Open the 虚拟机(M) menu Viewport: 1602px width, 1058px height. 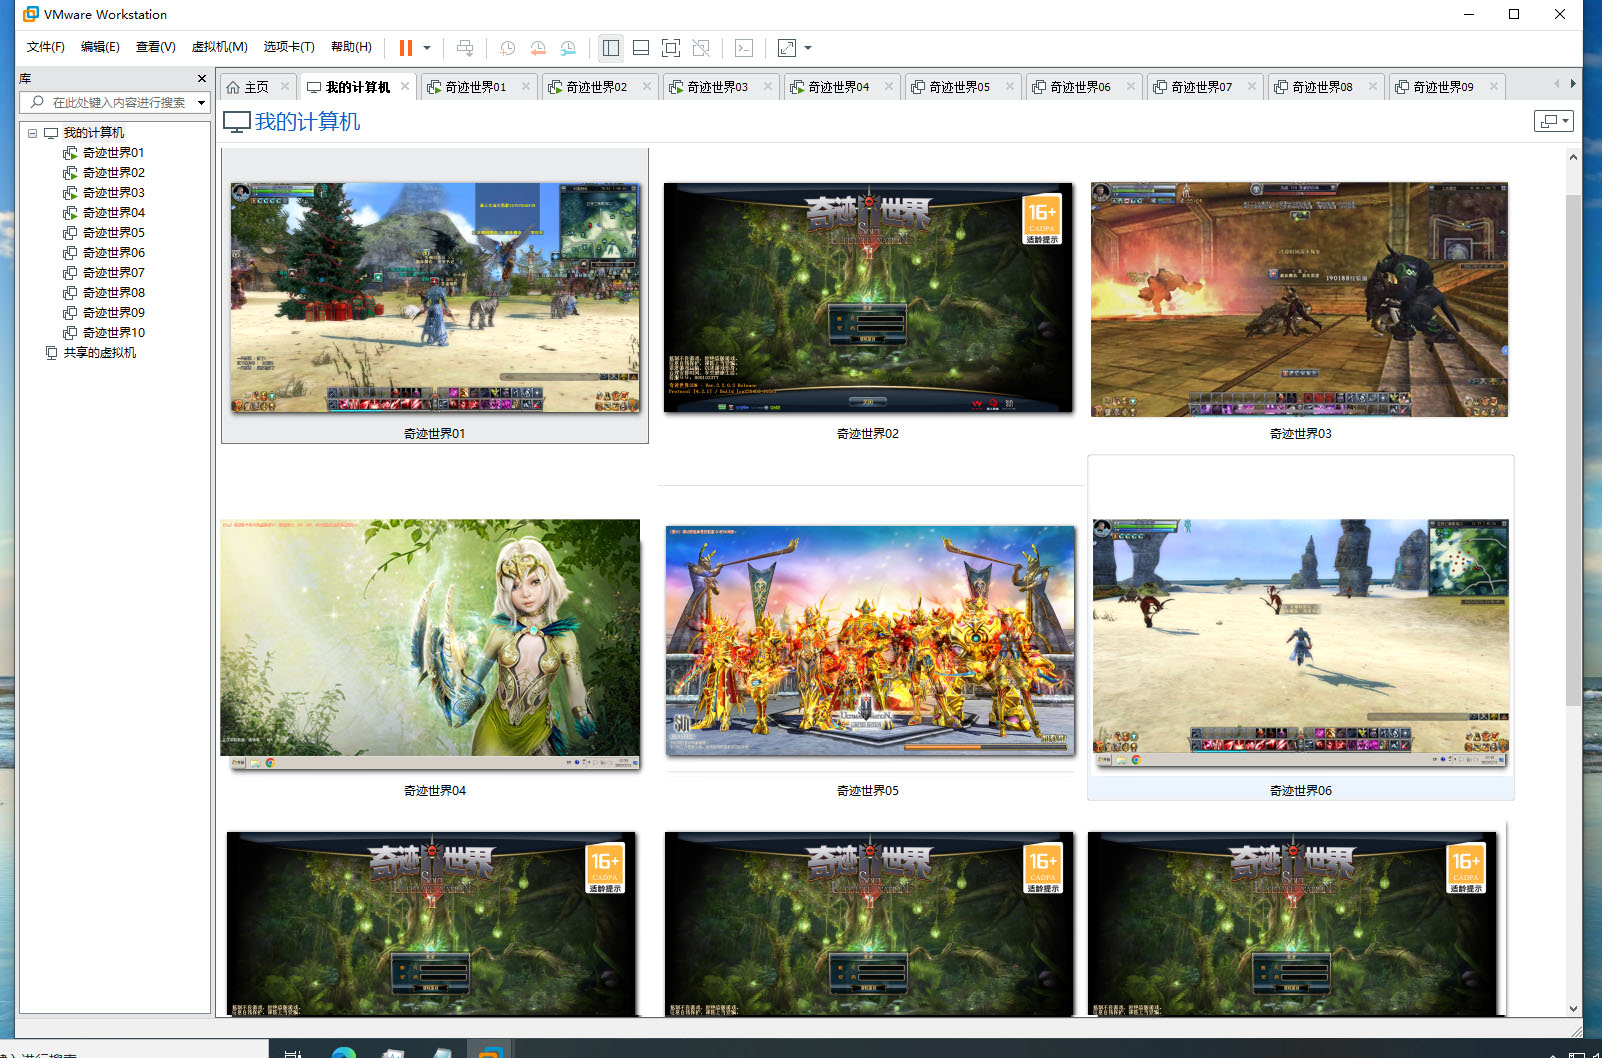pos(219,47)
